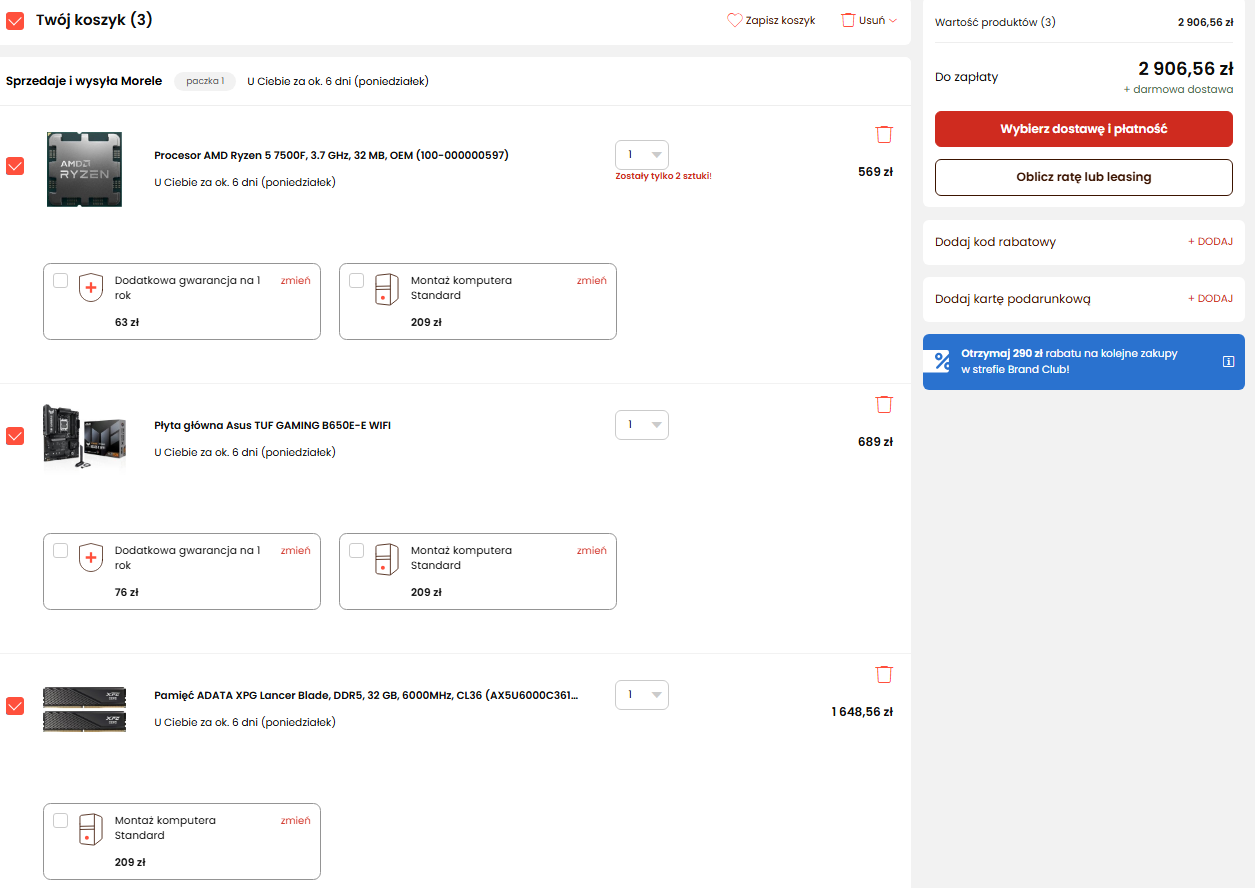This screenshot has height=888, width=1255.
Task: Remove ADATA memory with its trash icon
Action: 884,674
